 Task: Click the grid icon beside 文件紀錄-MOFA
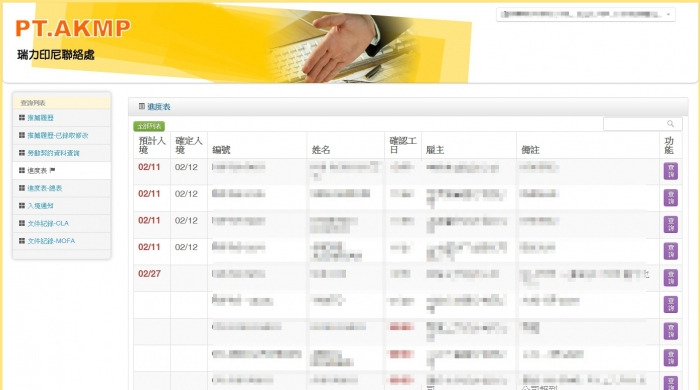click(x=21, y=241)
